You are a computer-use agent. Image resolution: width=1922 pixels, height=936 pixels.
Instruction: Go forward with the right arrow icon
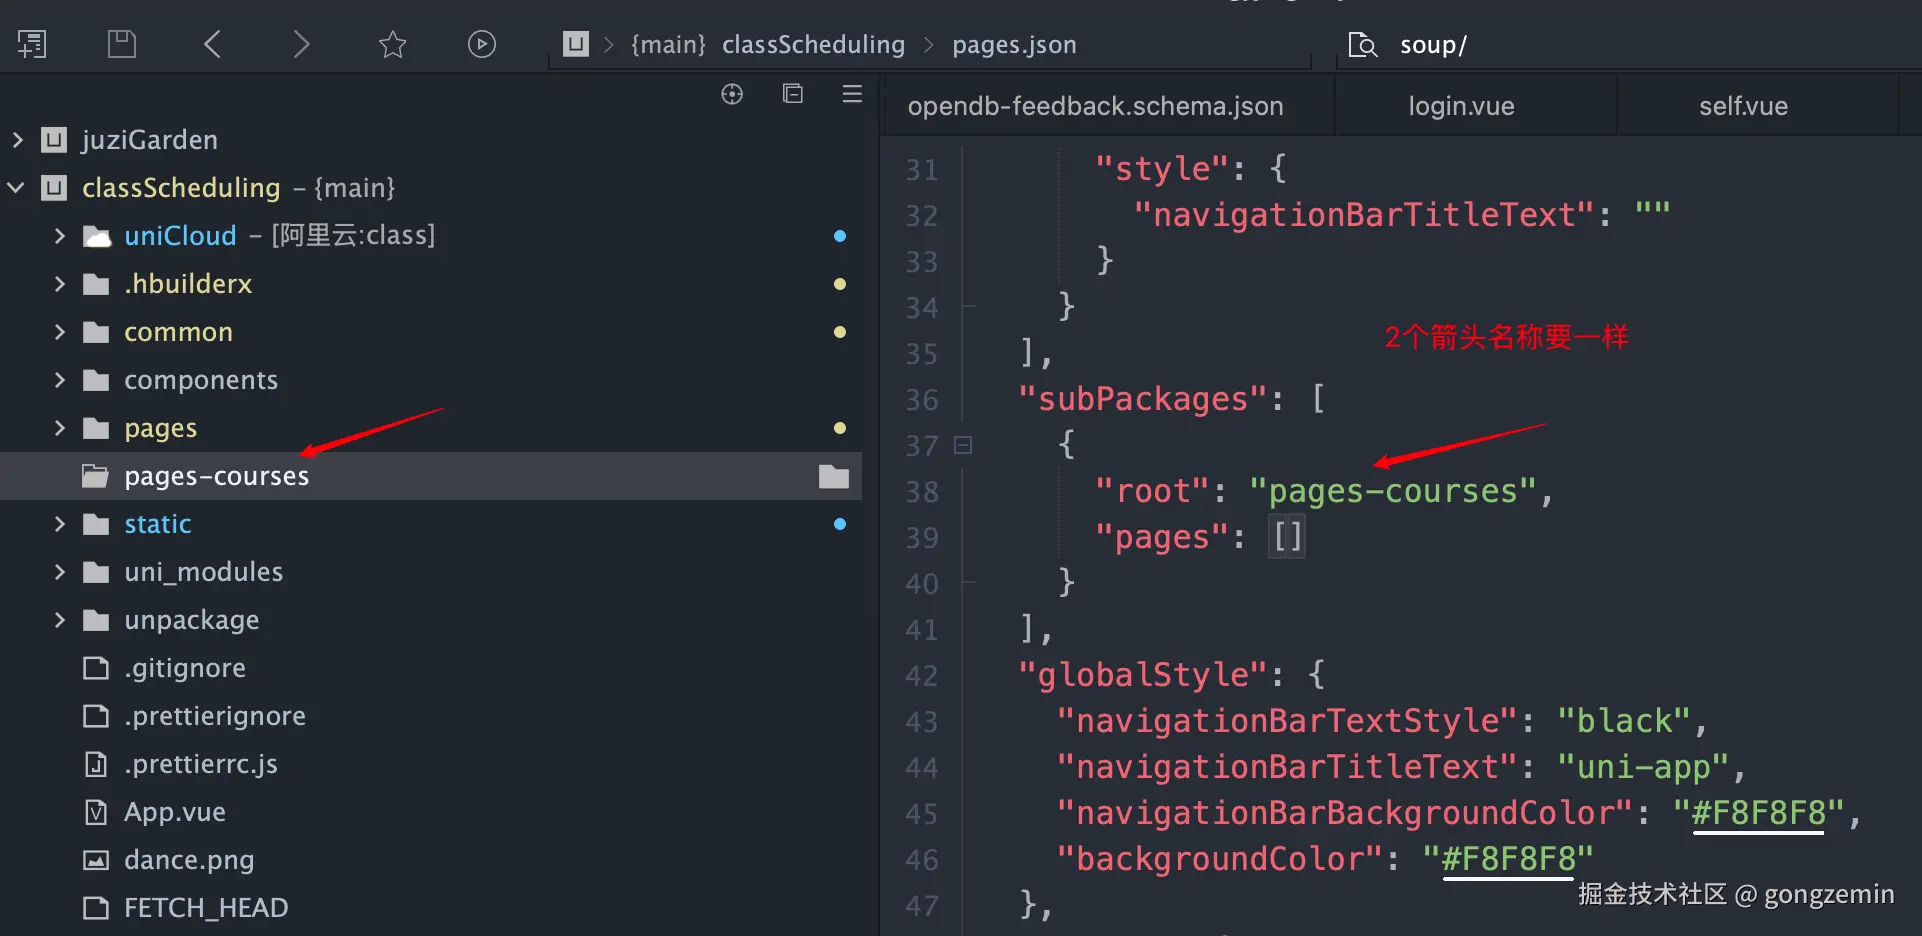[301, 44]
